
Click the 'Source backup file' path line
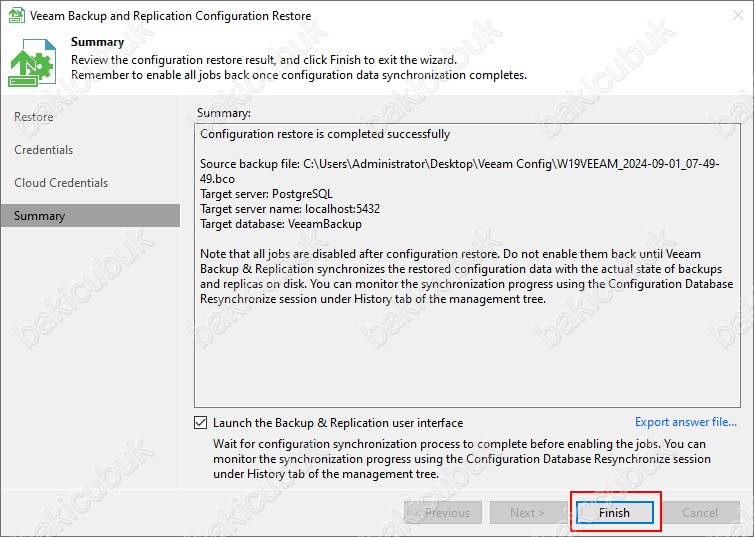(460, 171)
